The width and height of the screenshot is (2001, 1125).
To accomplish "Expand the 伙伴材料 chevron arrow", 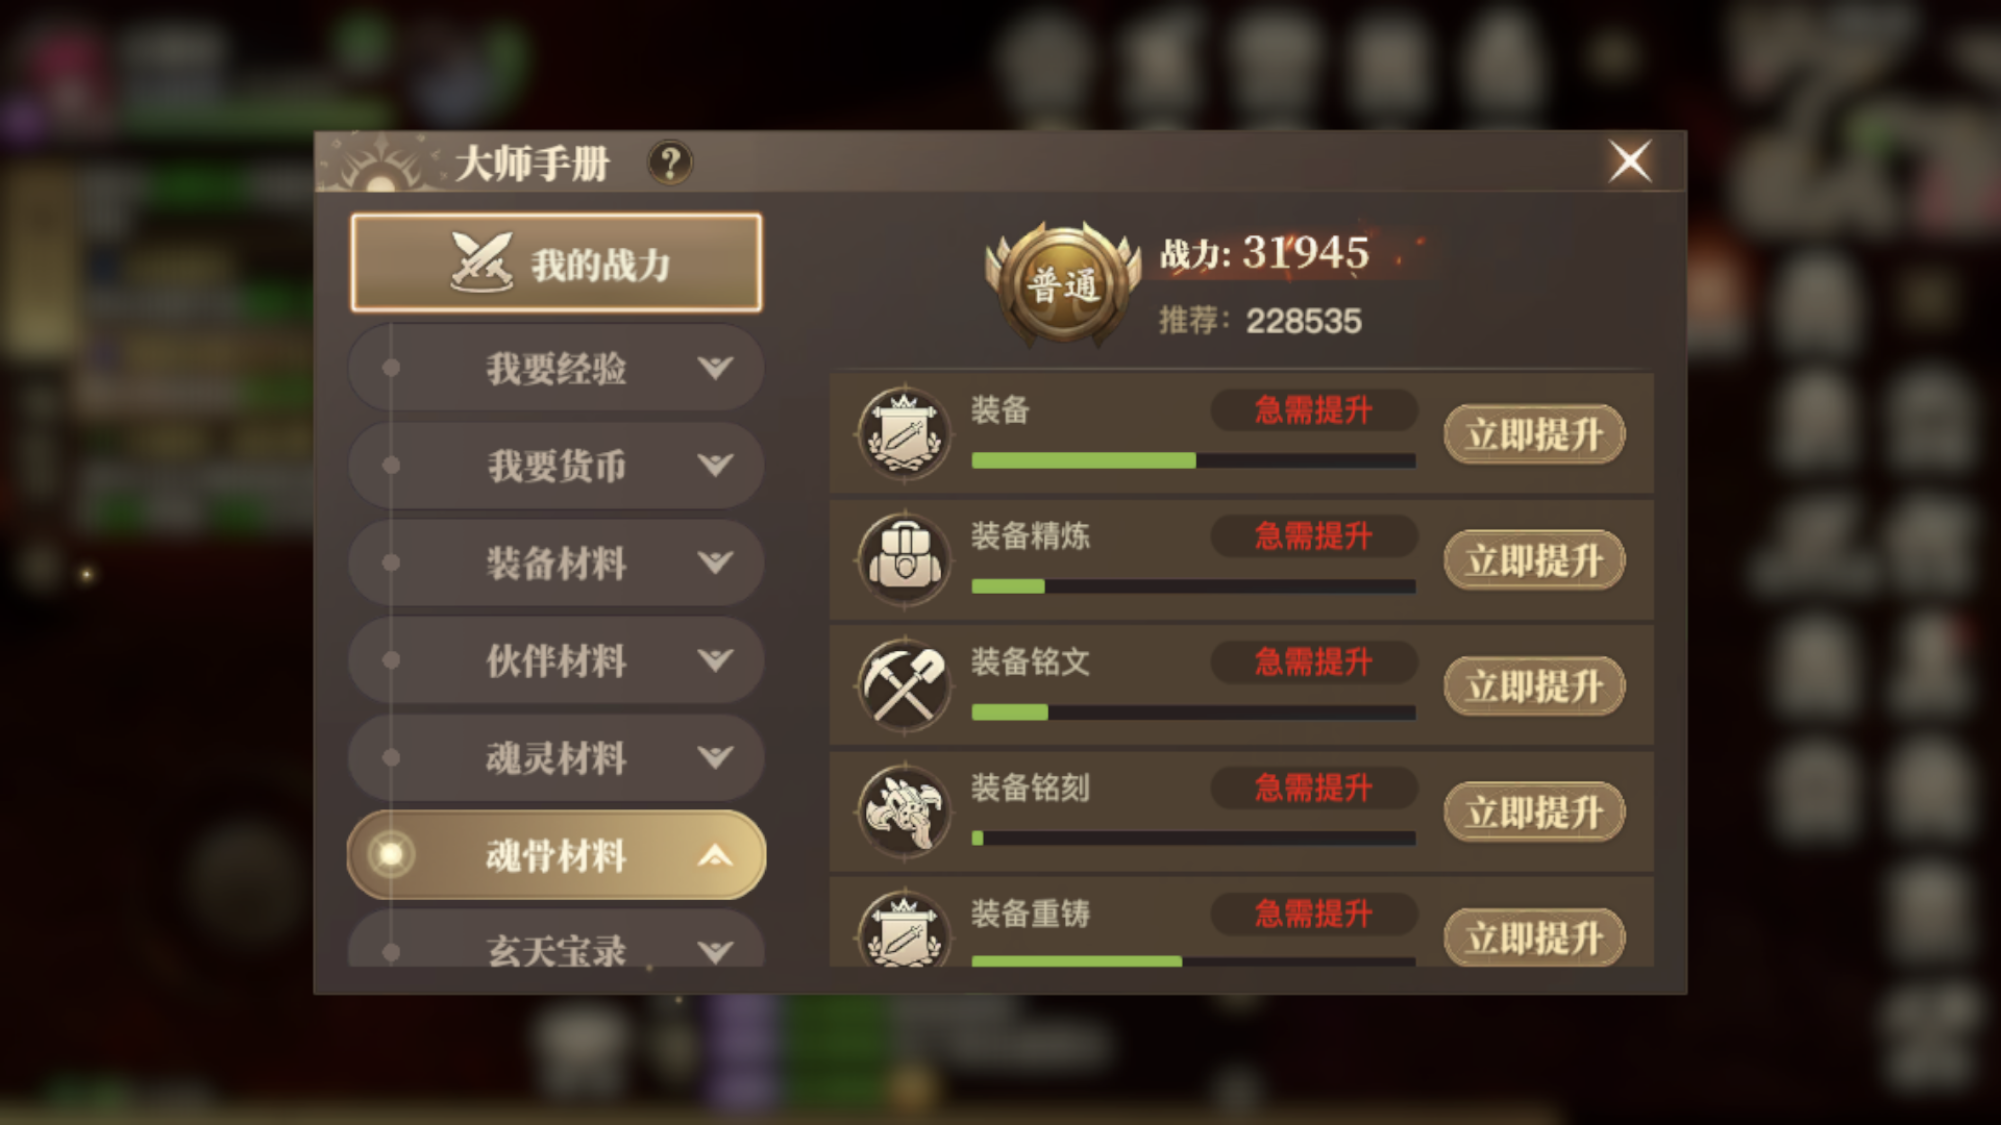I will (715, 660).
